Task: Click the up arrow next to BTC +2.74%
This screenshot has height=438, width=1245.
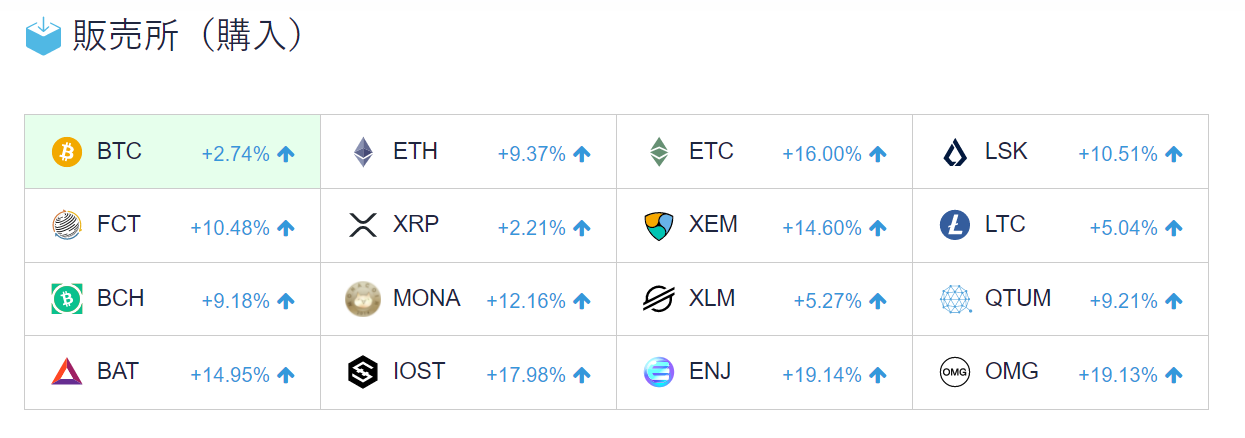Action: pyautogui.click(x=286, y=154)
